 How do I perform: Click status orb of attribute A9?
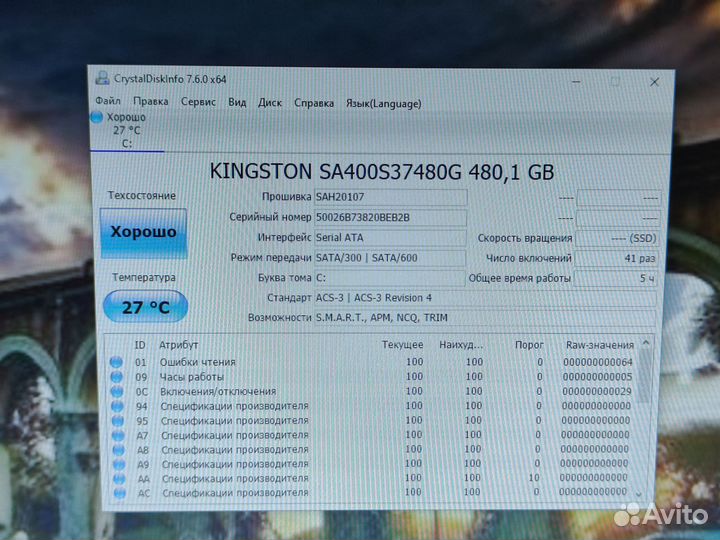click(119, 464)
